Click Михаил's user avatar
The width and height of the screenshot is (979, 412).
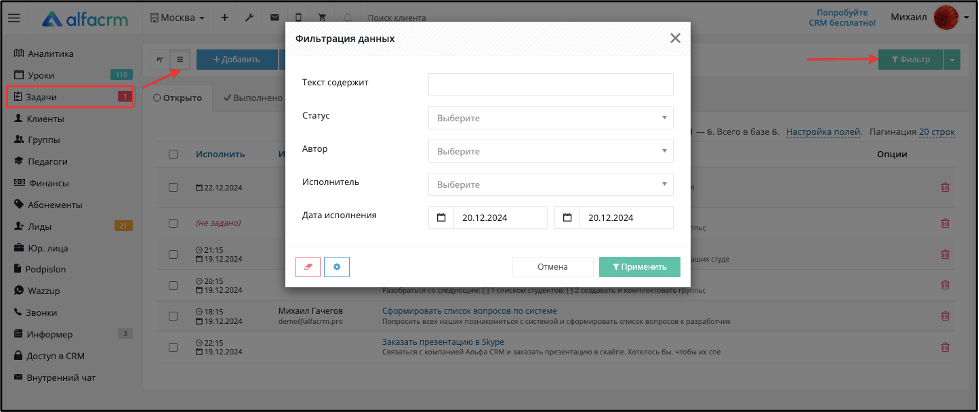(946, 18)
